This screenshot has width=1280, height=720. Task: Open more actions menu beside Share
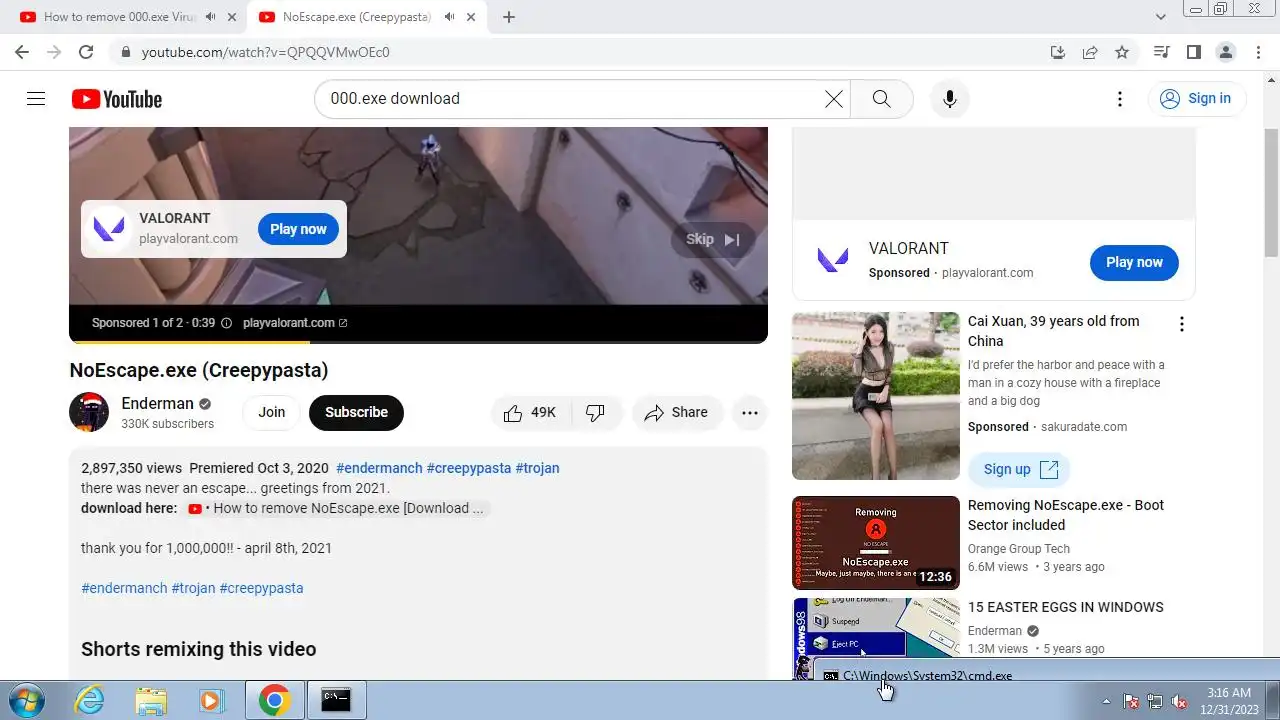pyautogui.click(x=750, y=412)
